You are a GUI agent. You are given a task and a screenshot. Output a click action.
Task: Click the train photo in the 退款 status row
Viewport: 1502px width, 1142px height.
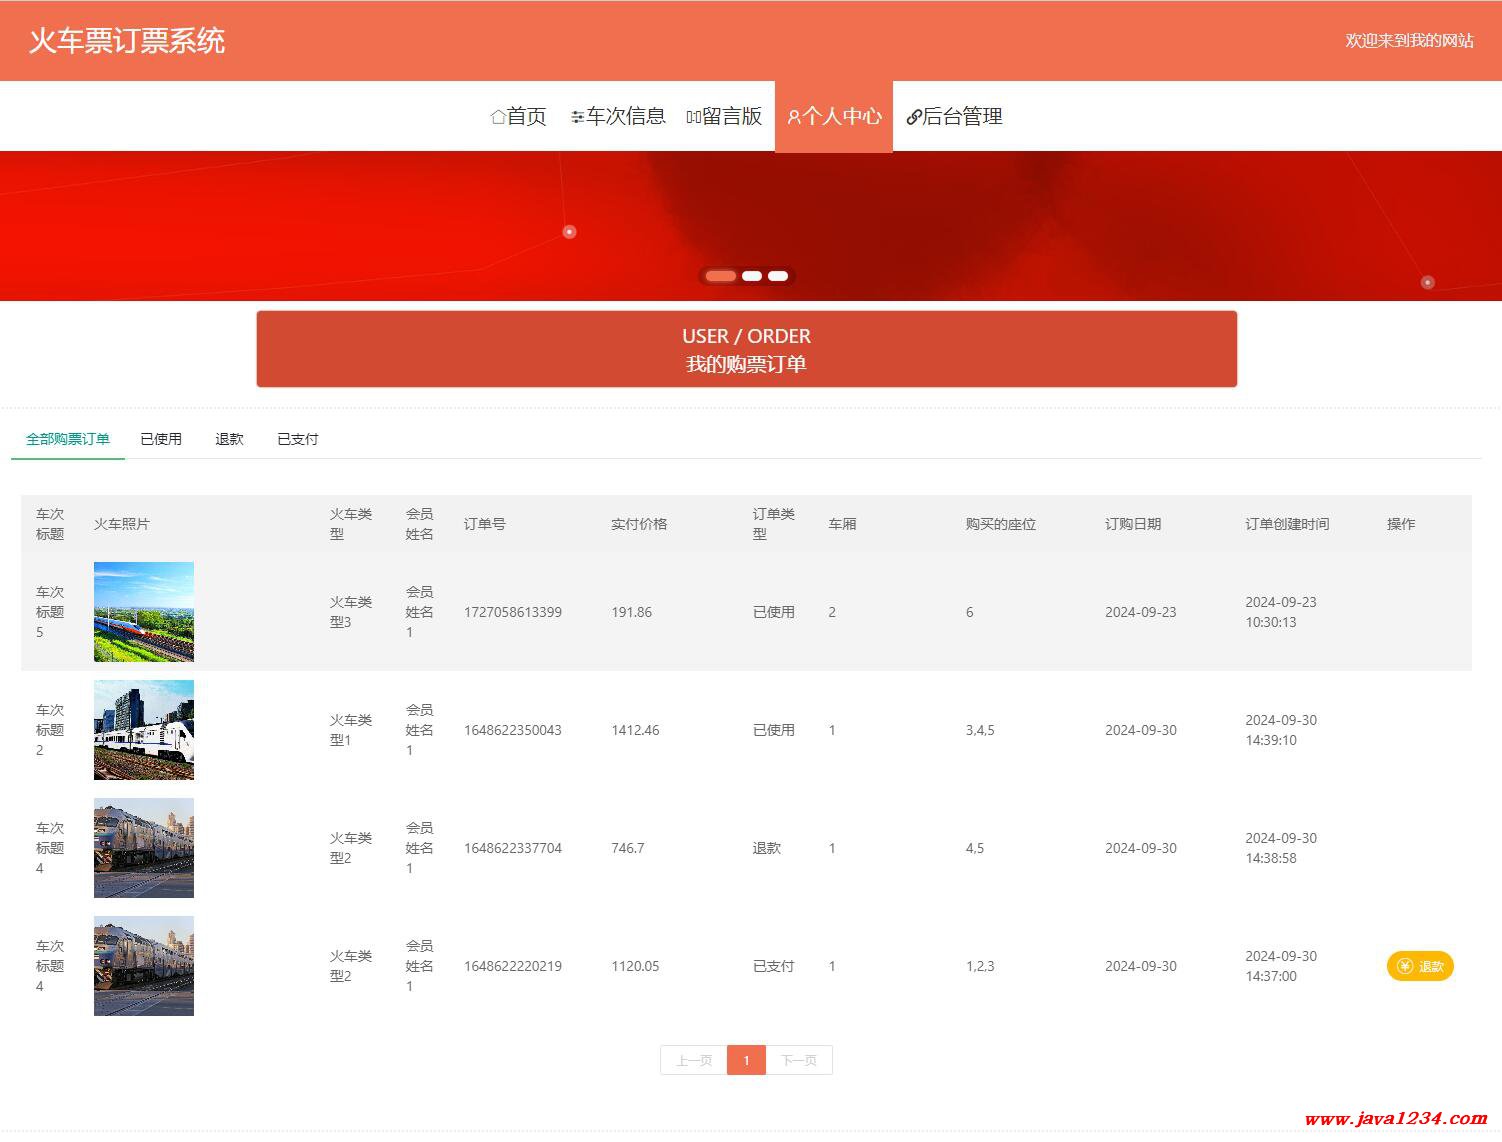144,848
